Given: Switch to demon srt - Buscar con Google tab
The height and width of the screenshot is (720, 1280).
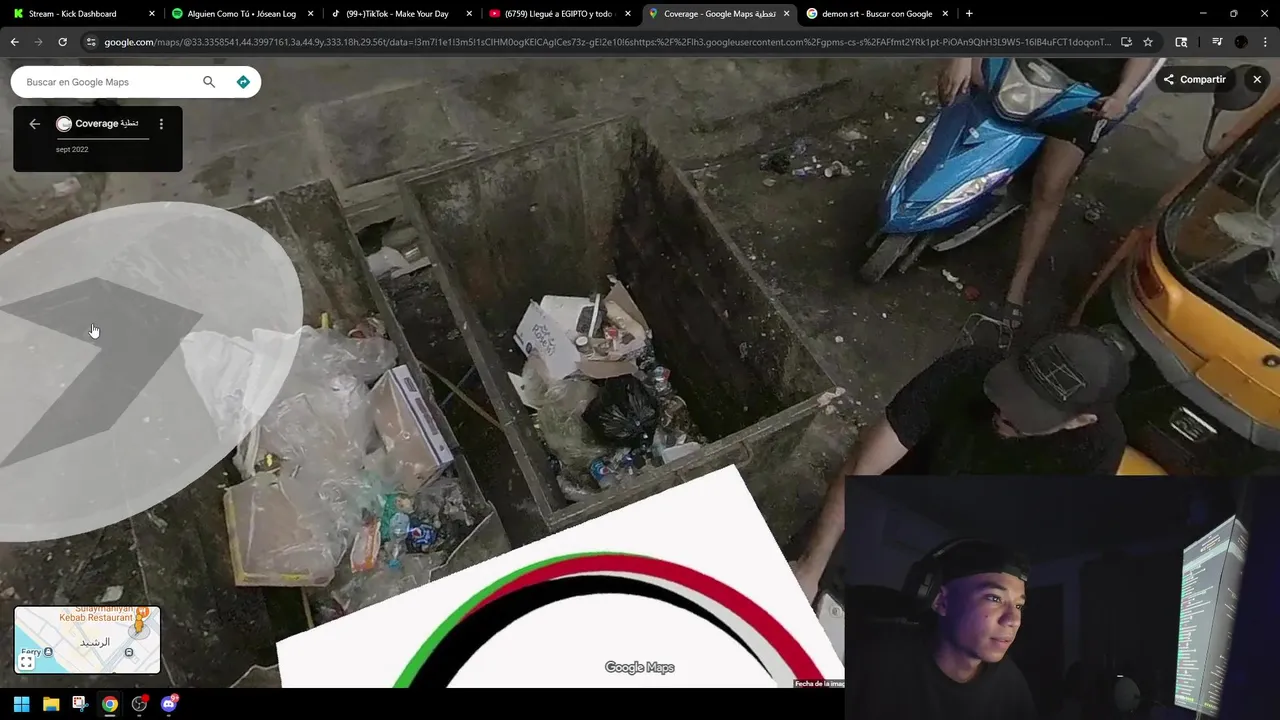Looking at the screenshot, I should 875,14.
